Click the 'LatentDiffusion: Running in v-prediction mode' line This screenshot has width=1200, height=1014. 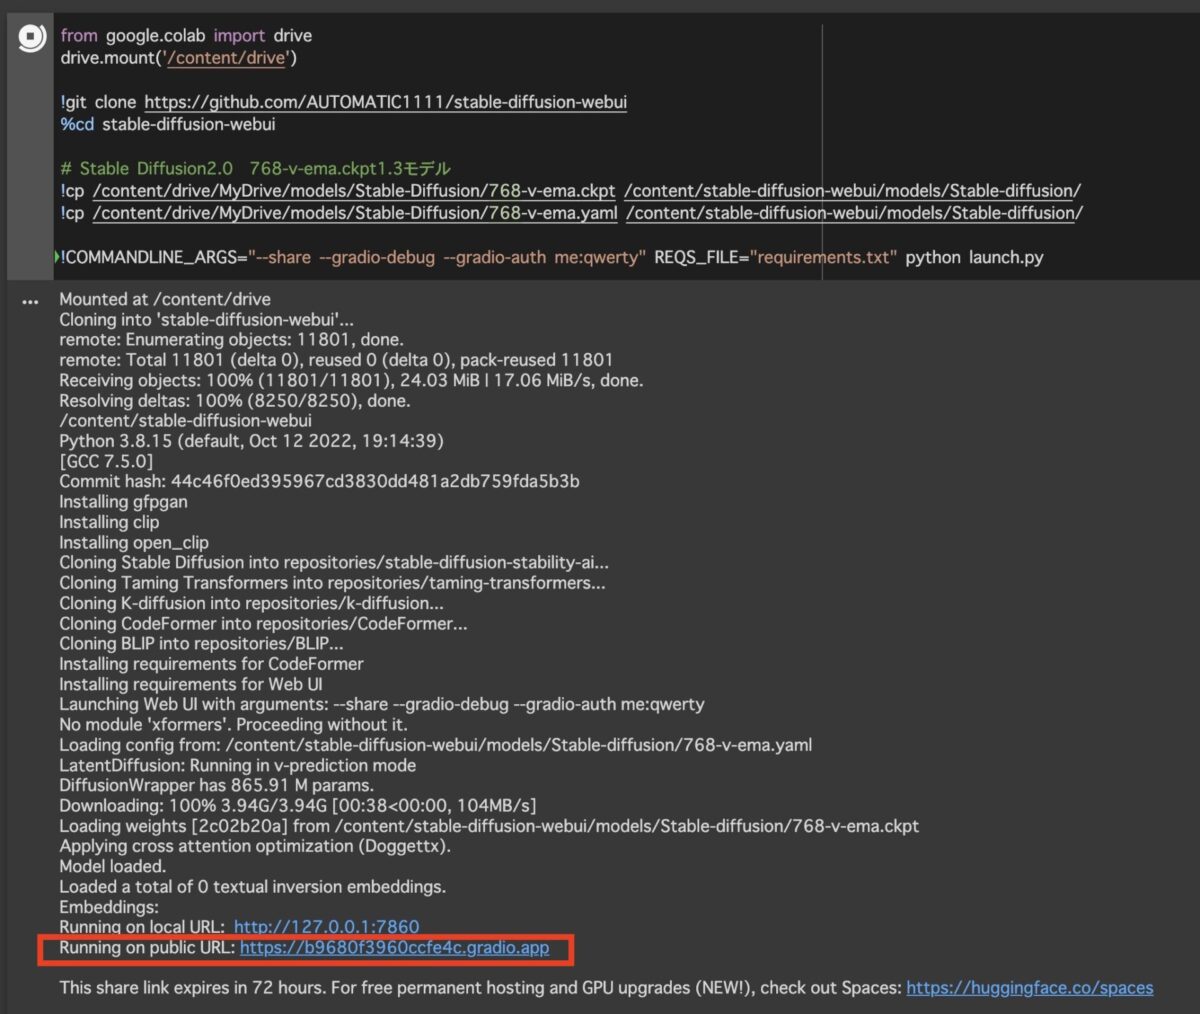click(x=237, y=765)
